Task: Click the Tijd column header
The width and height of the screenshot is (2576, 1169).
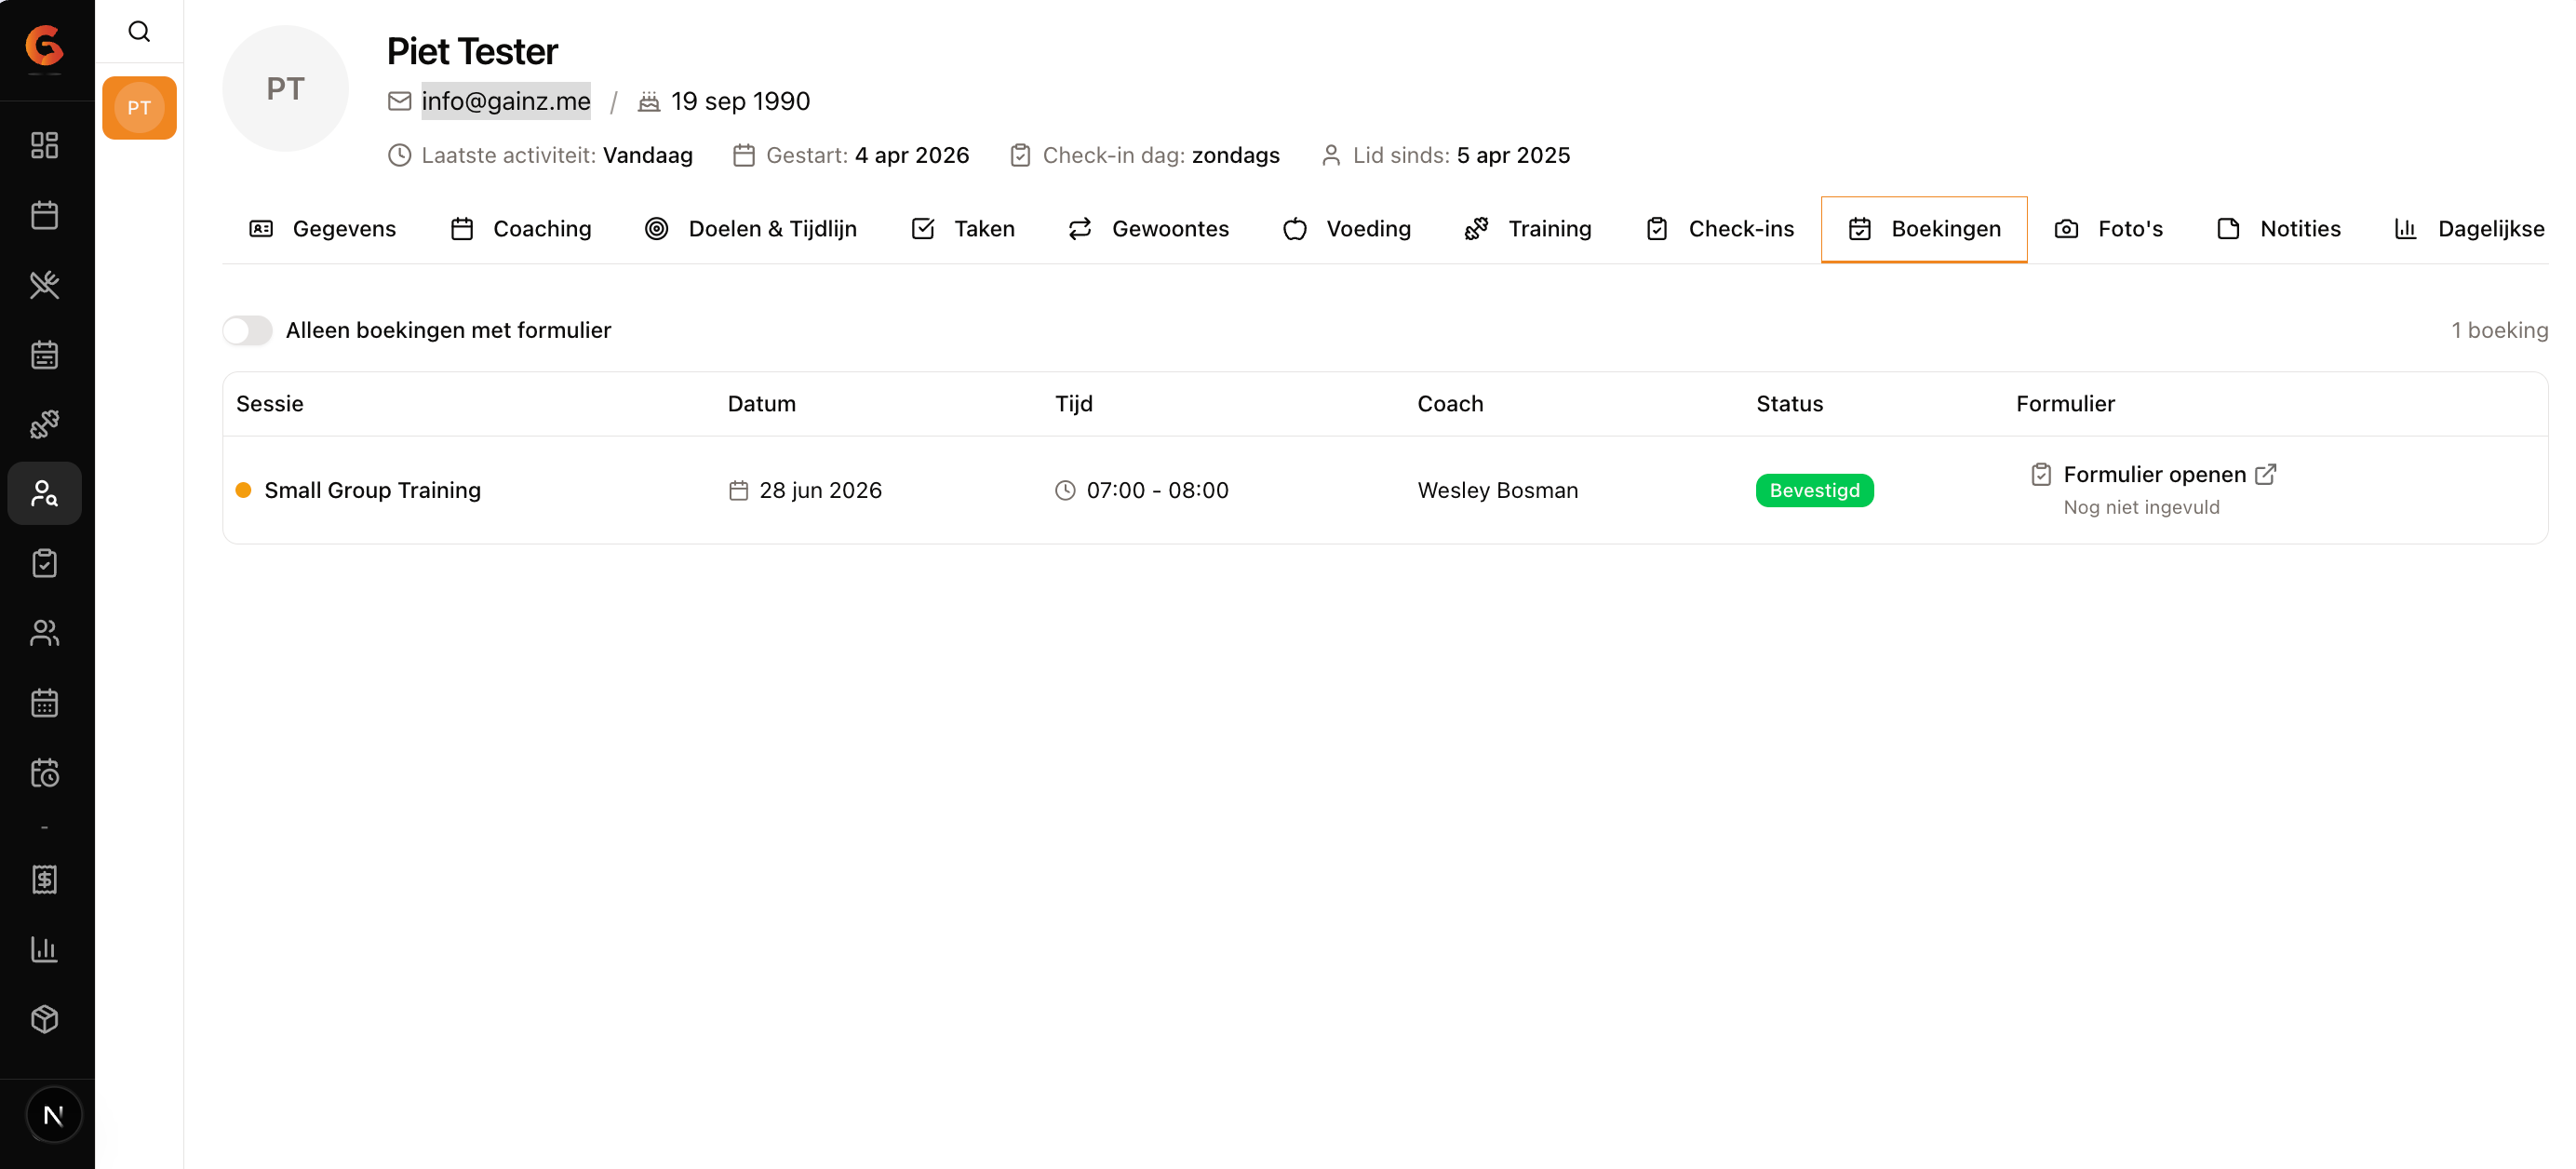Action: [x=1074, y=404]
